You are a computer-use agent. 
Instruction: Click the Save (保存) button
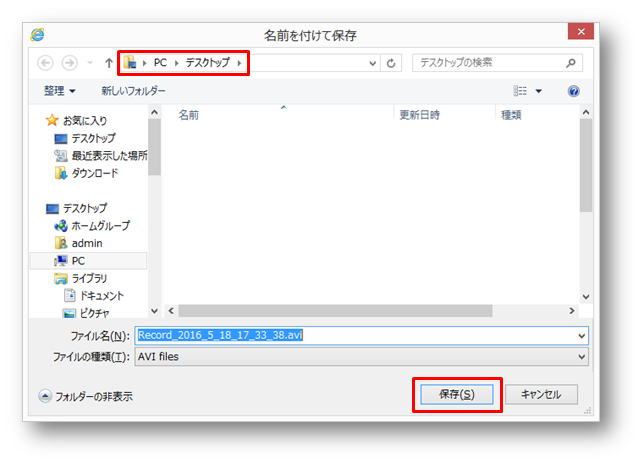[x=457, y=394]
